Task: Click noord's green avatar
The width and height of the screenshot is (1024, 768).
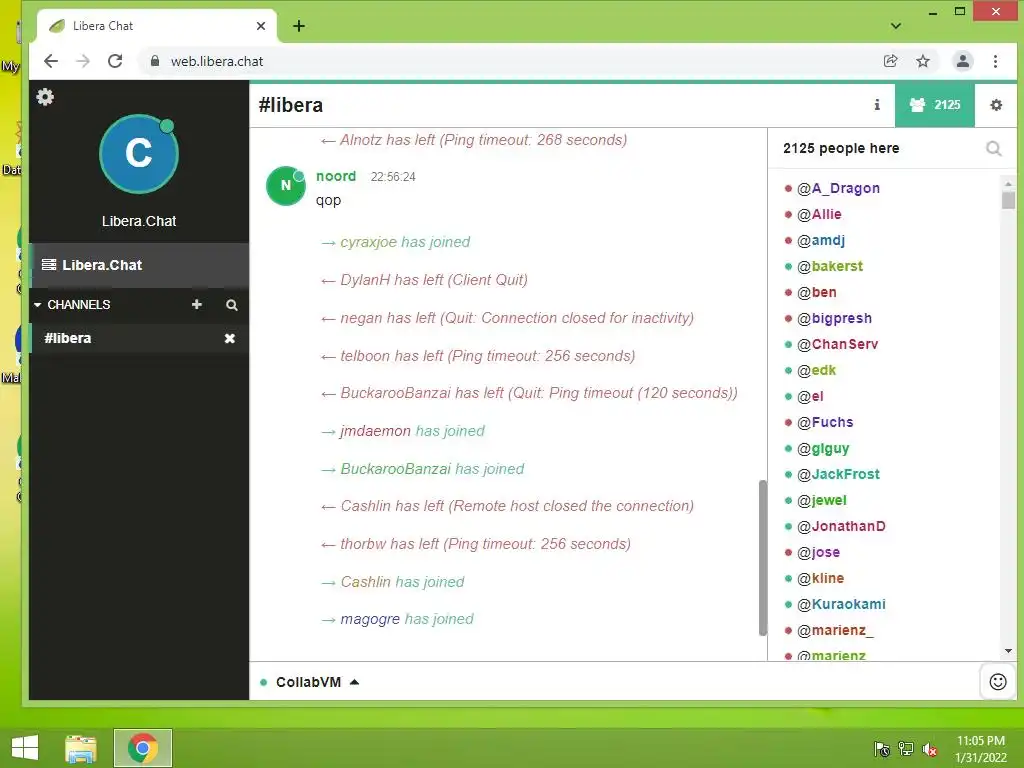Action: 285,186
